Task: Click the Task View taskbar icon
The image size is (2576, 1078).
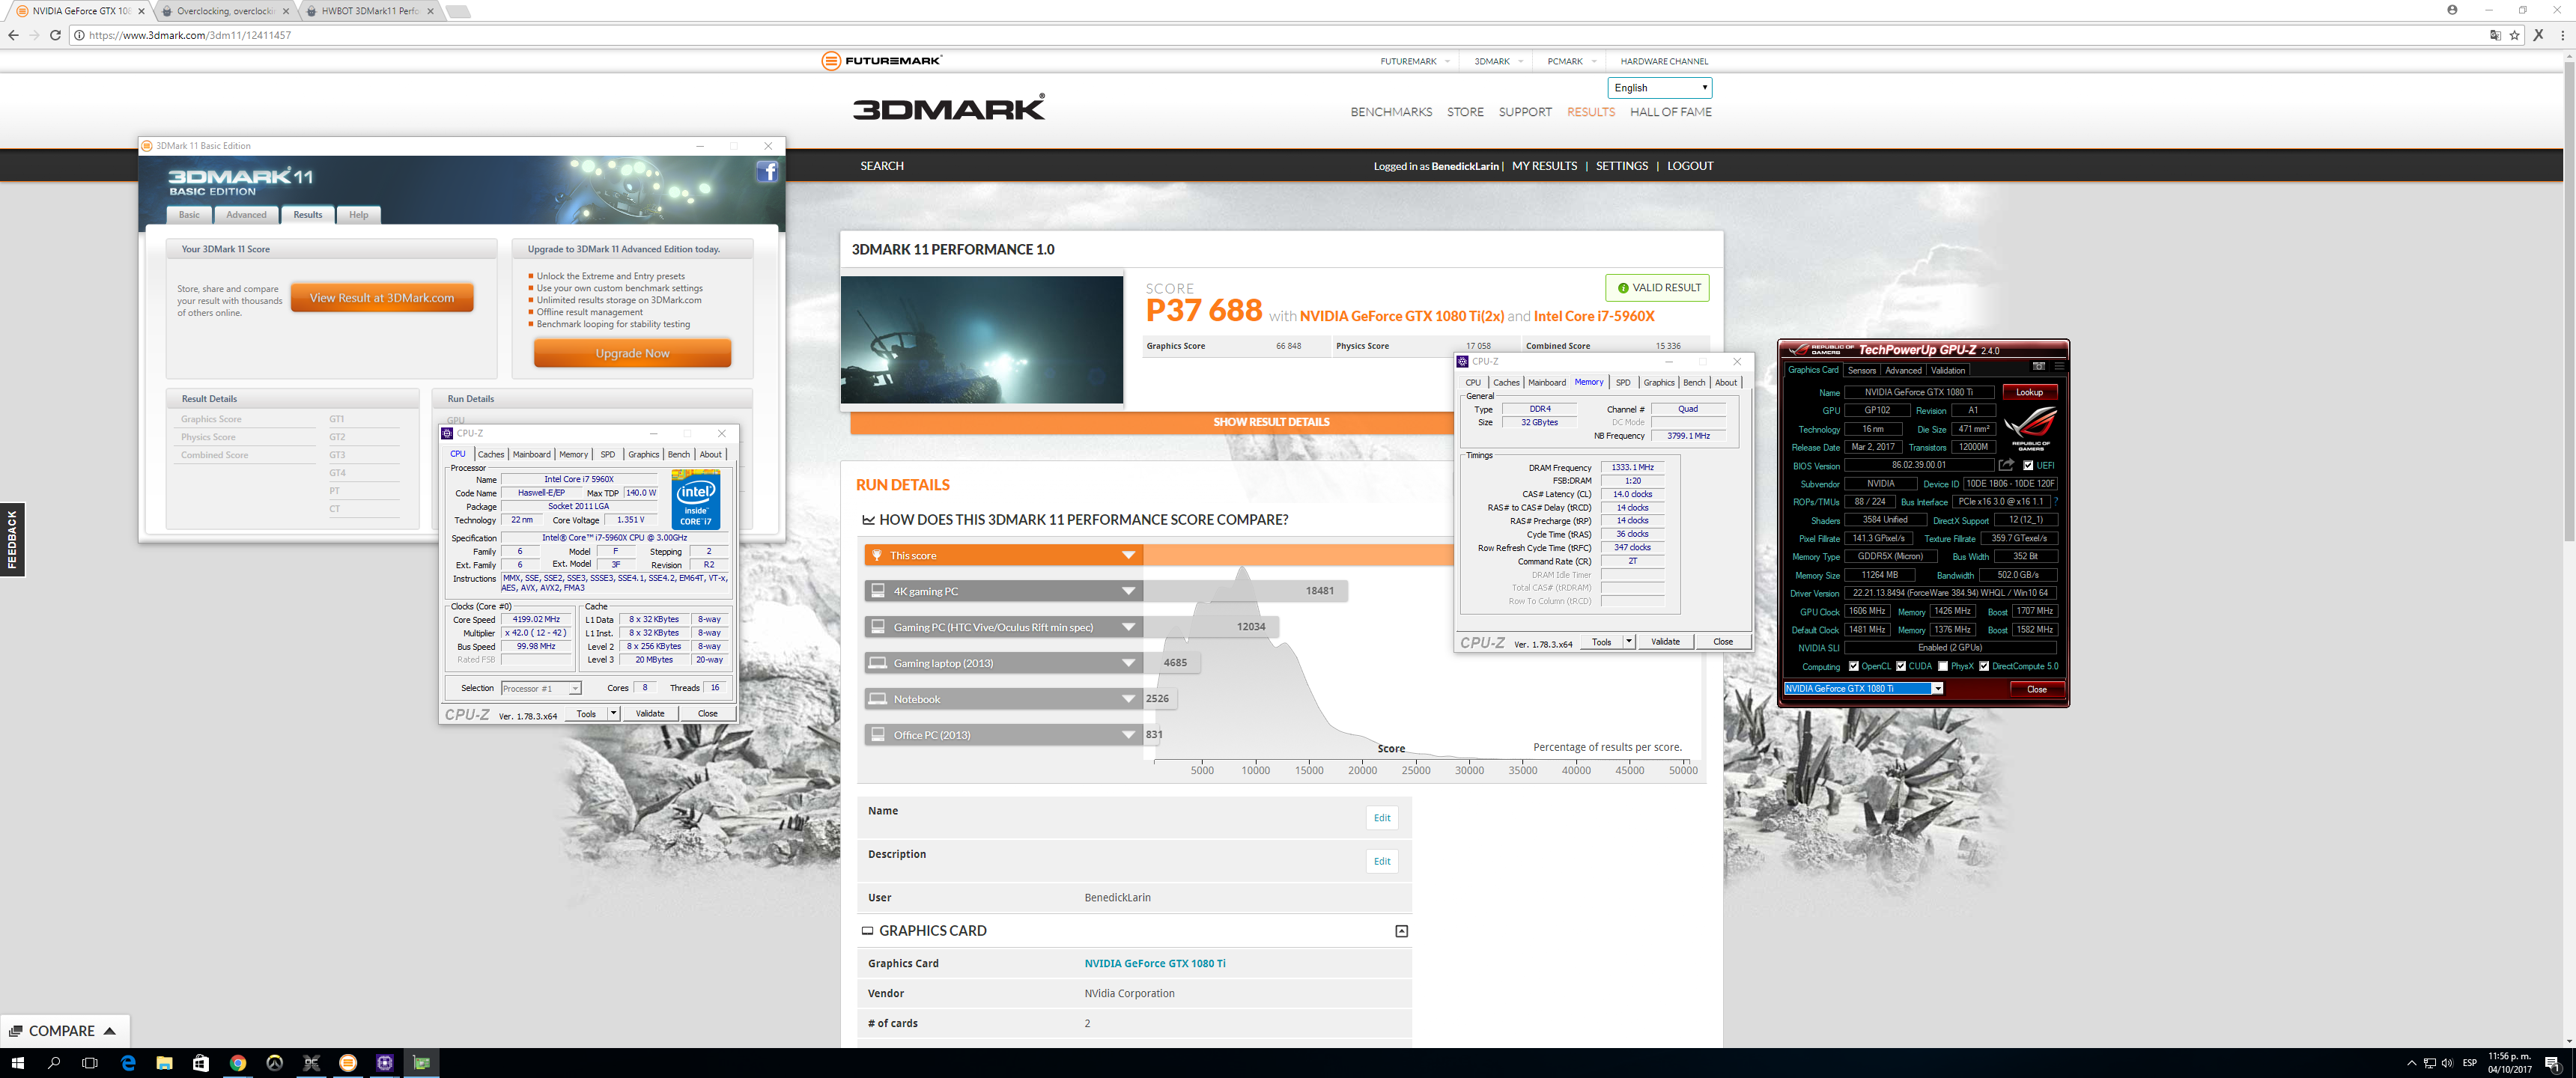Action: tap(90, 1063)
